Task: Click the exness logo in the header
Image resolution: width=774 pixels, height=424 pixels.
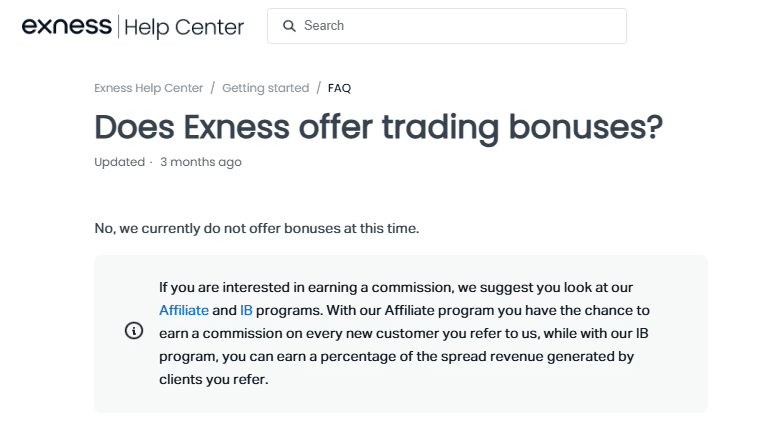Action: 67,26
